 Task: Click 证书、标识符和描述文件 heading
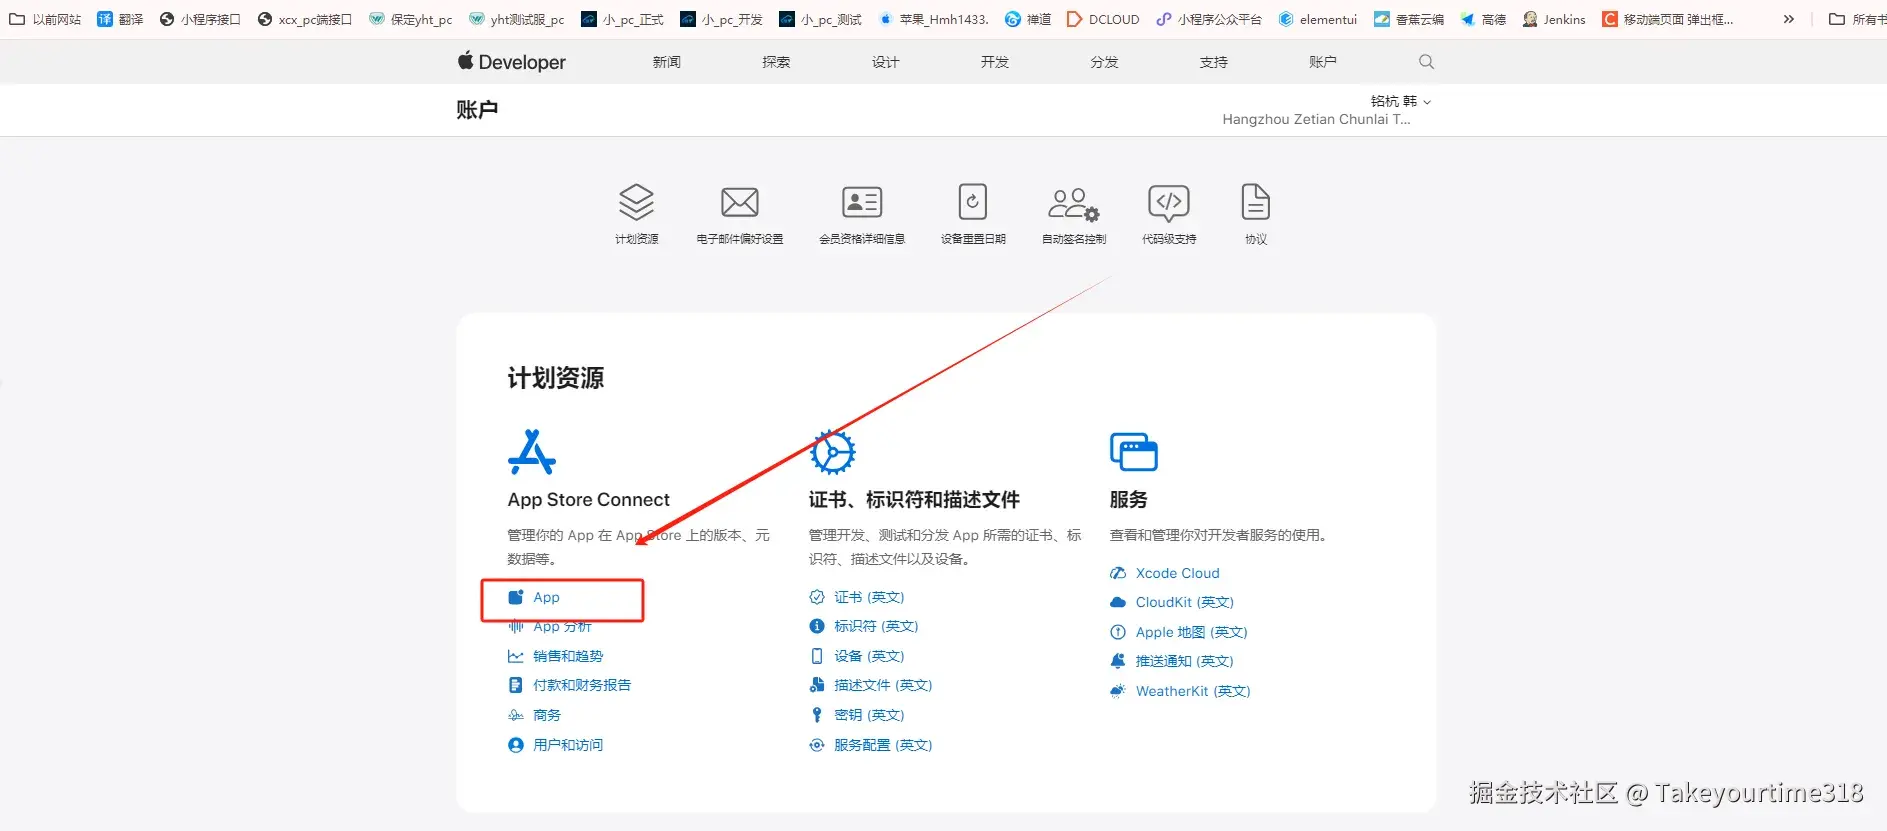[x=914, y=500]
